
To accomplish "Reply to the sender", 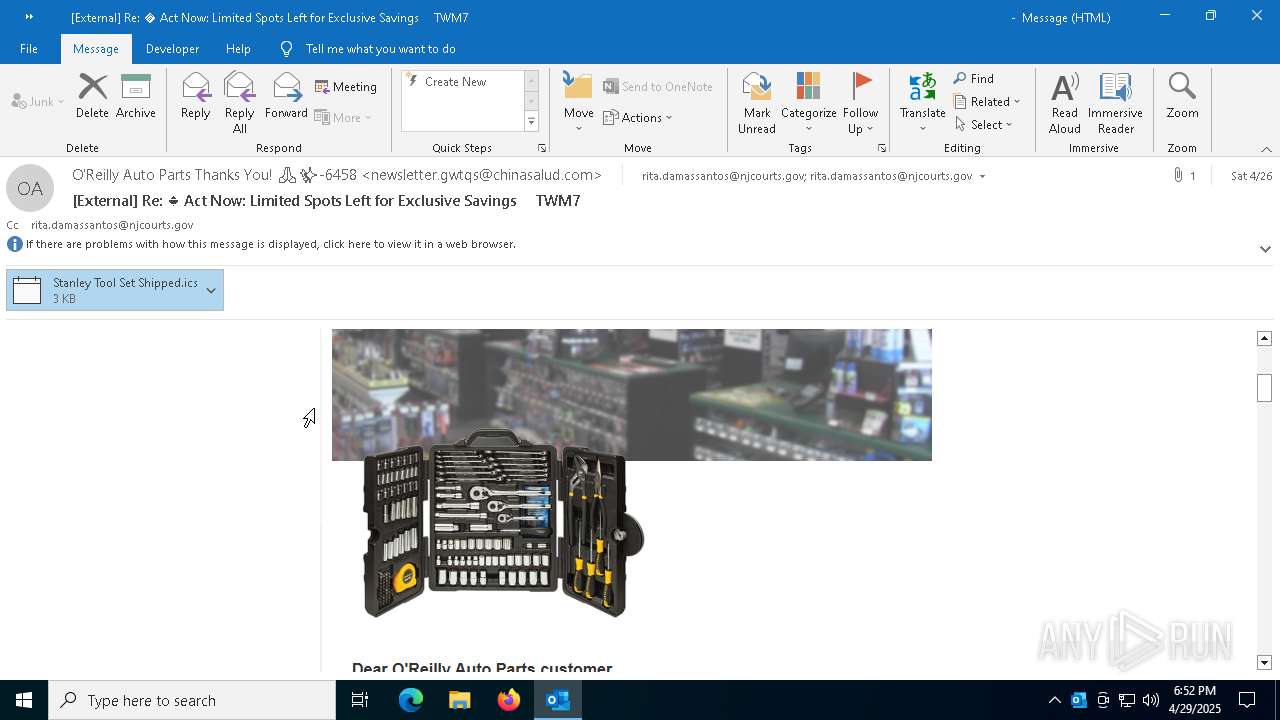I will pos(196,96).
